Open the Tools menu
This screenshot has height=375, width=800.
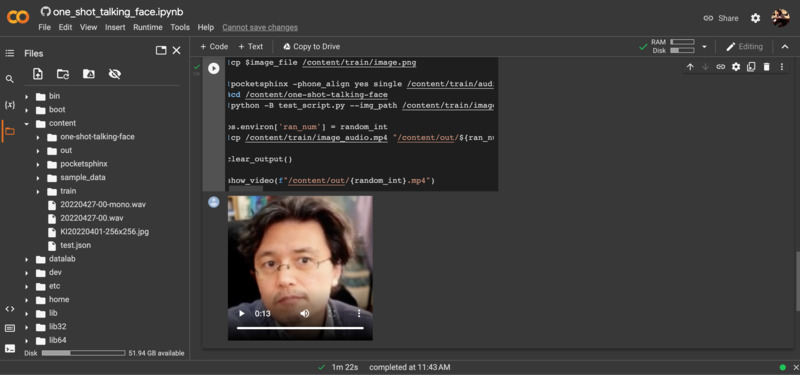click(x=180, y=28)
